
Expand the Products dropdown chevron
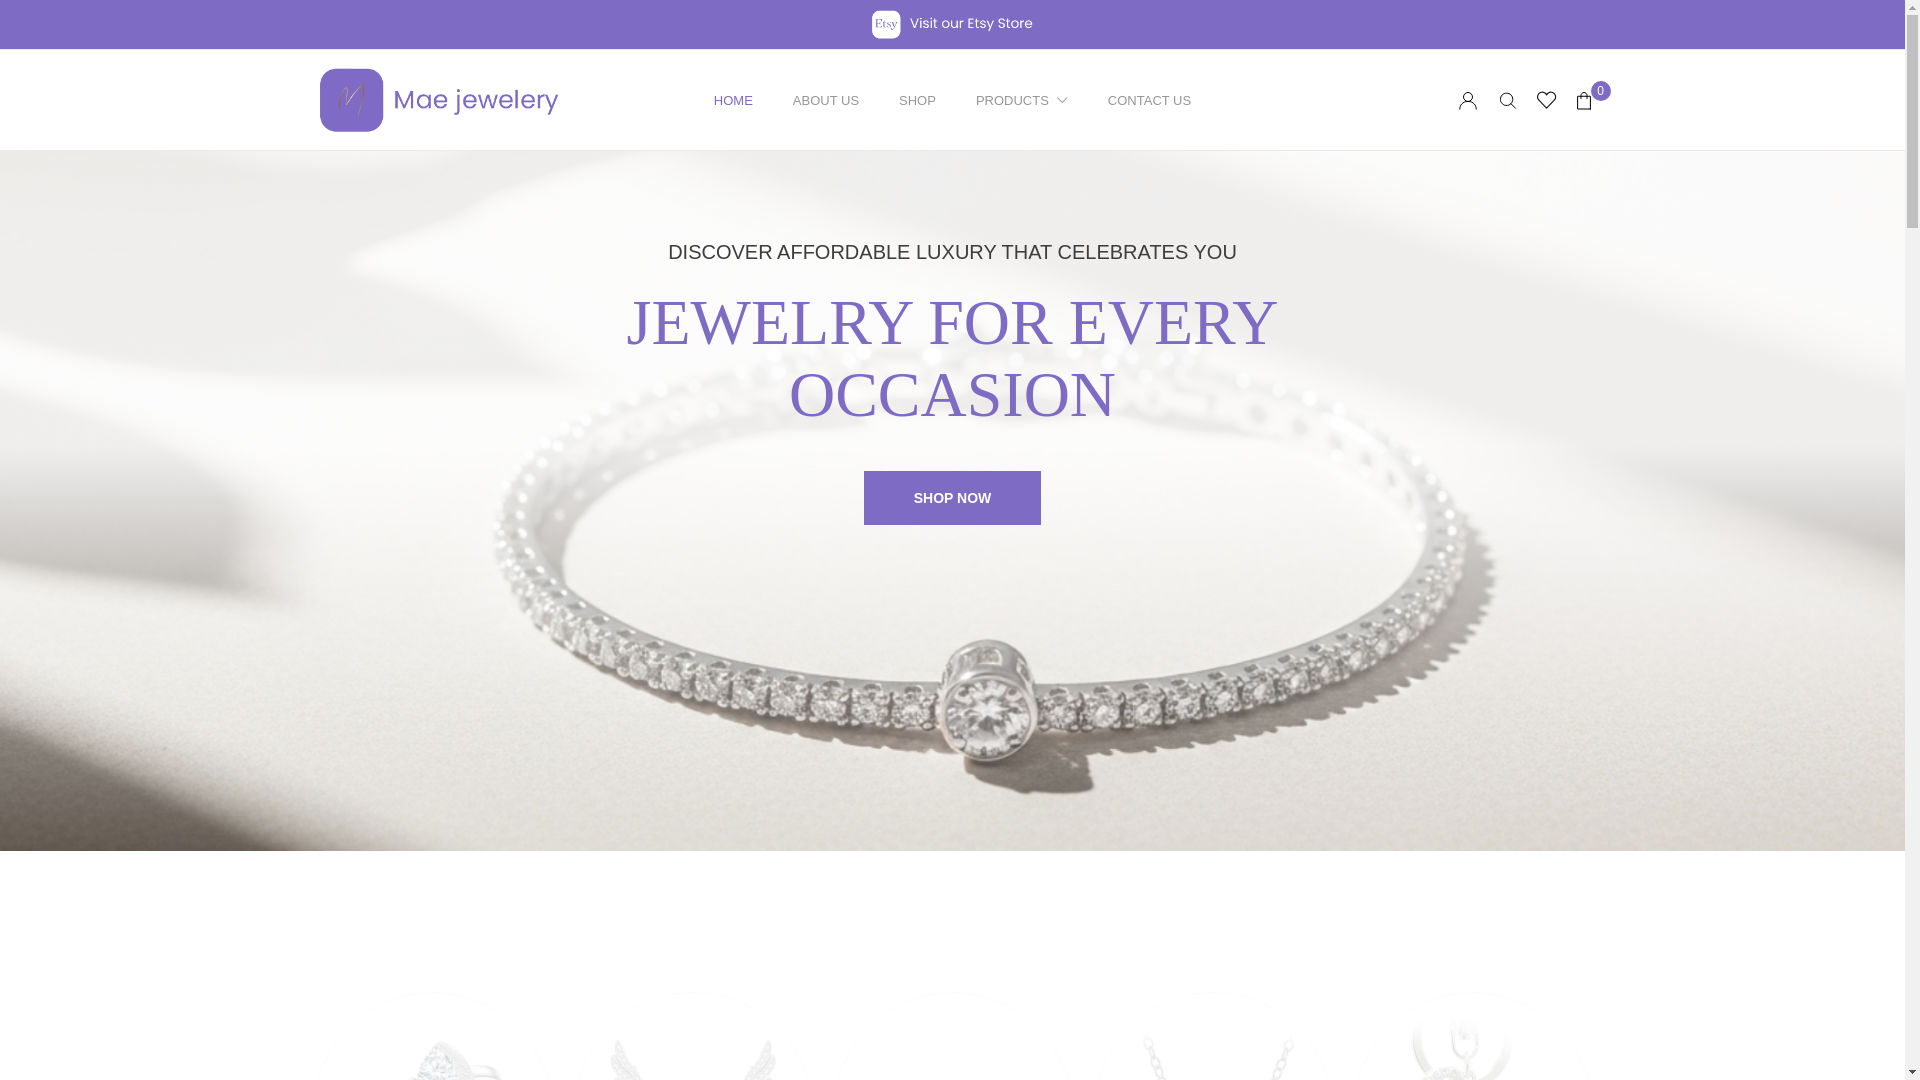(1062, 101)
